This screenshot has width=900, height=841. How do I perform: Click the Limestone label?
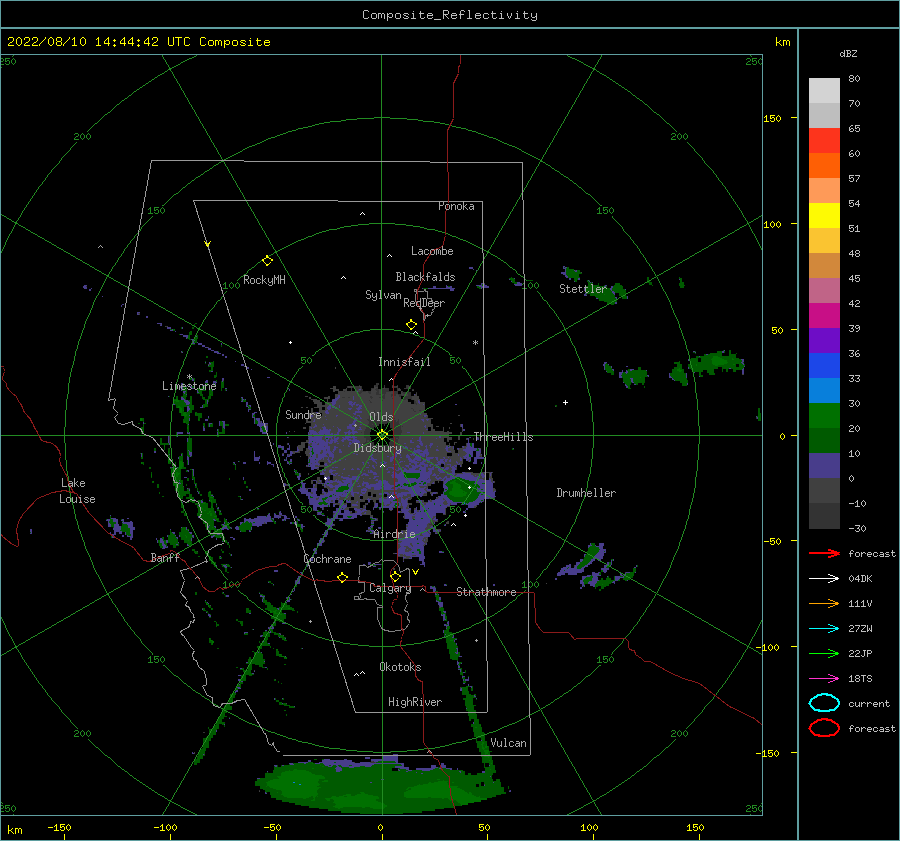click(x=189, y=386)
